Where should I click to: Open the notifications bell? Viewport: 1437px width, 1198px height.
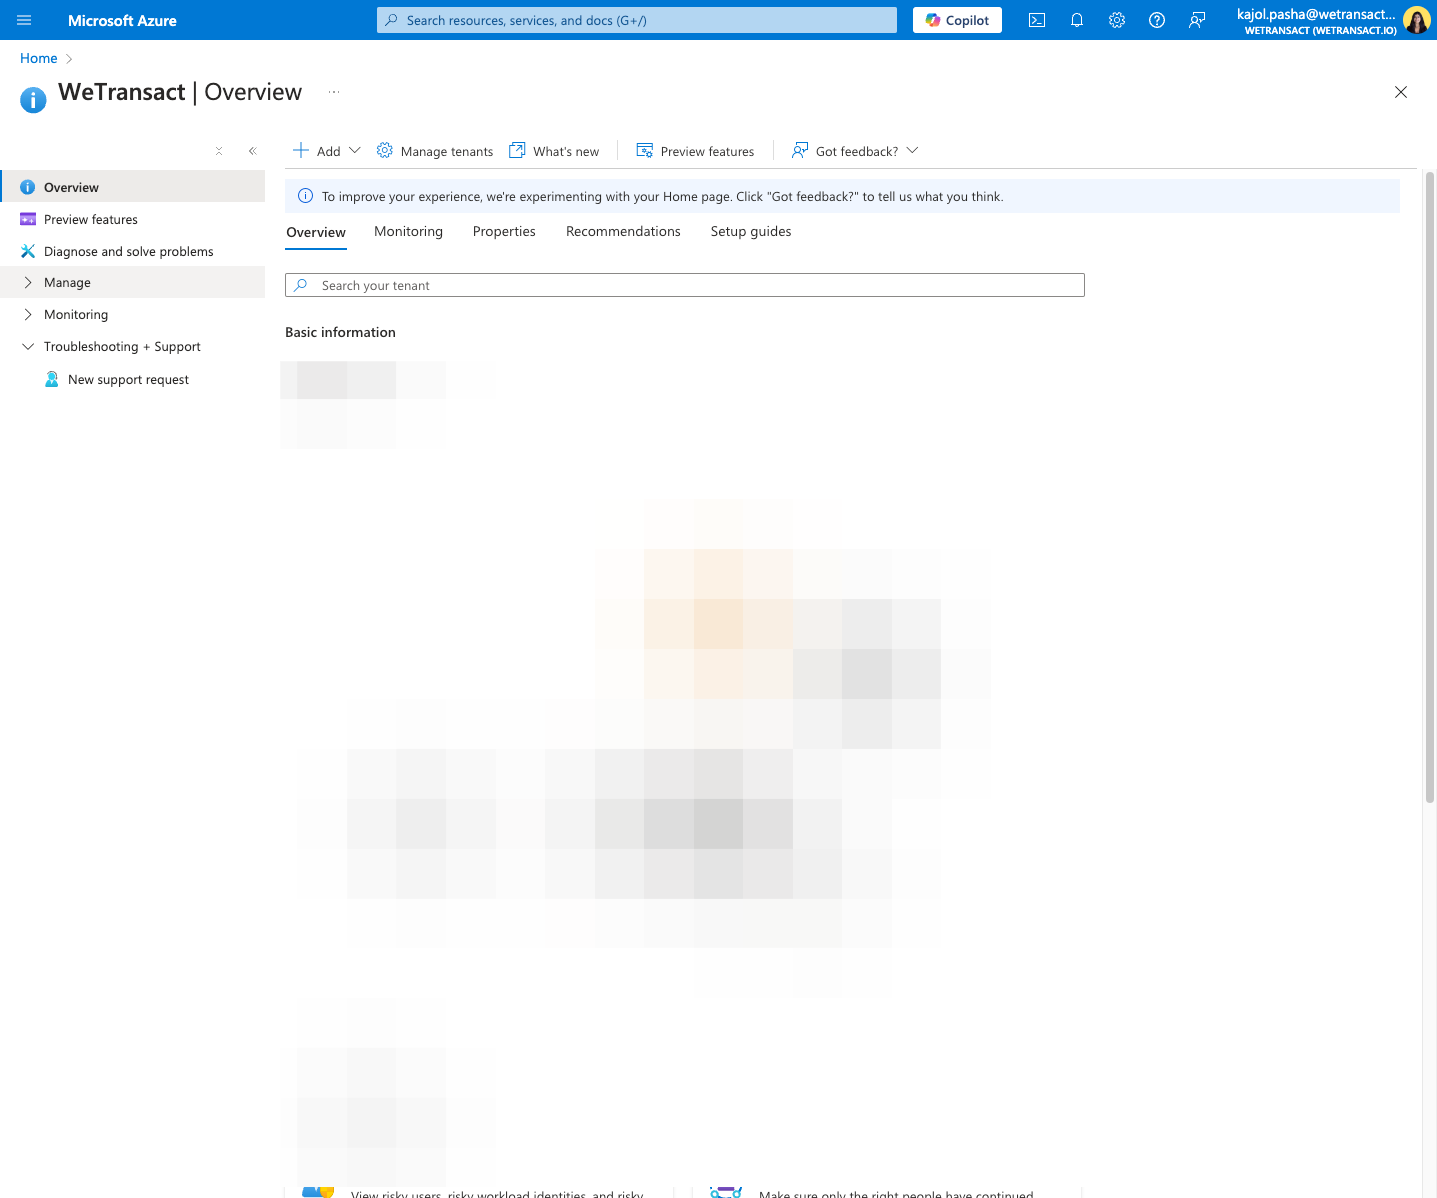click(1077, 20)
